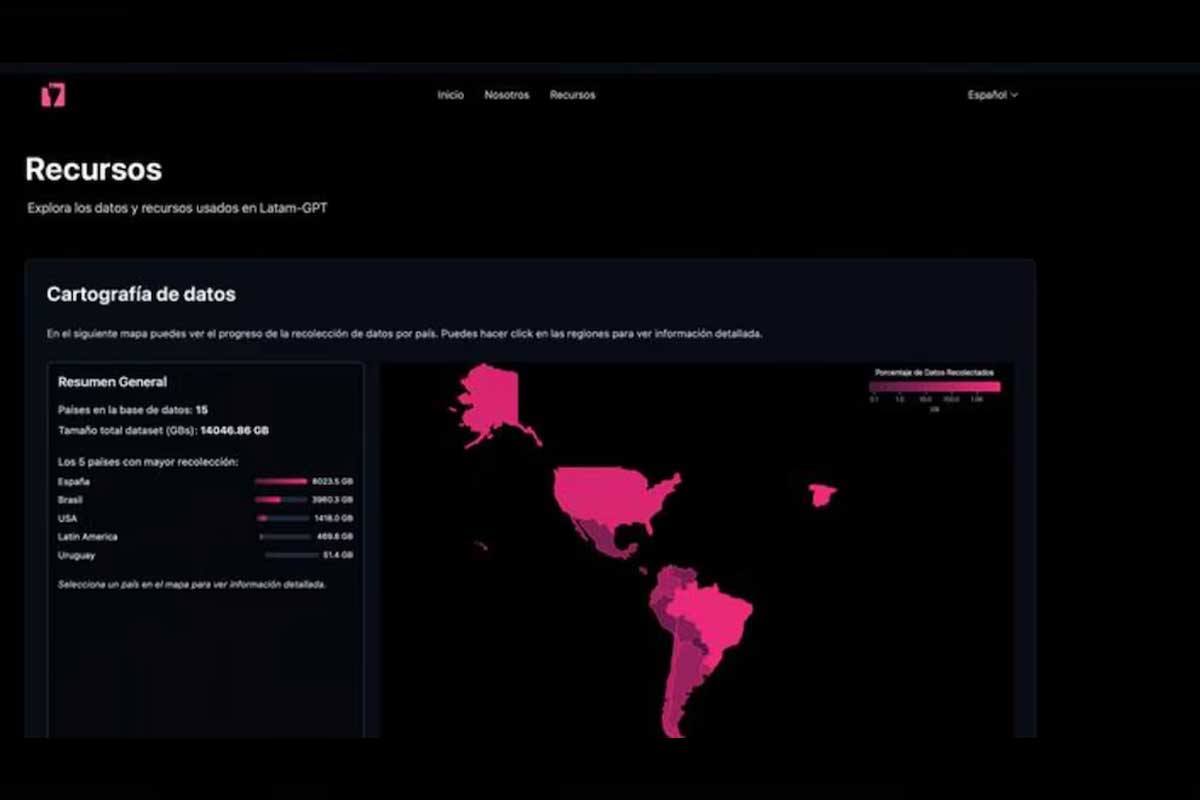
Task: Click the 8023.5 GB value for España
Action: (332, 481)
